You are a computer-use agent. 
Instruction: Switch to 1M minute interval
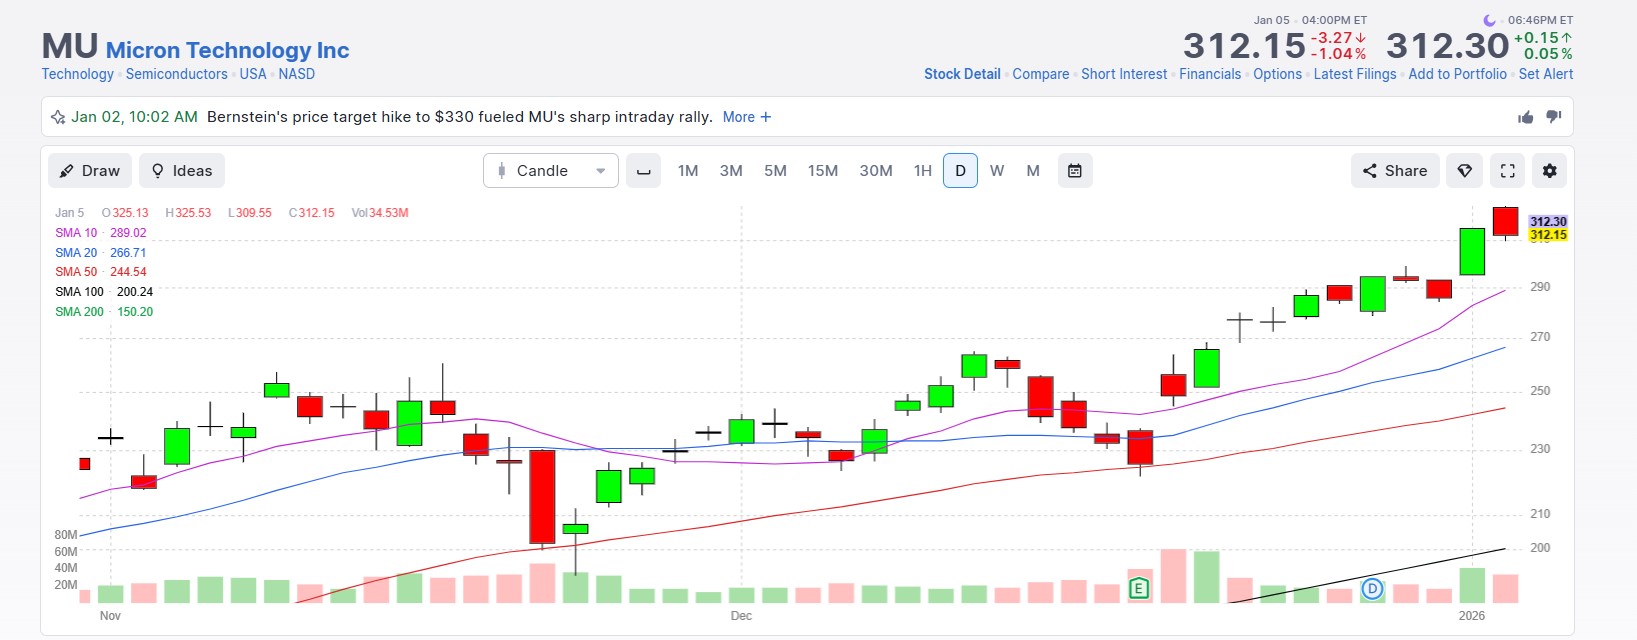point(687,171)
